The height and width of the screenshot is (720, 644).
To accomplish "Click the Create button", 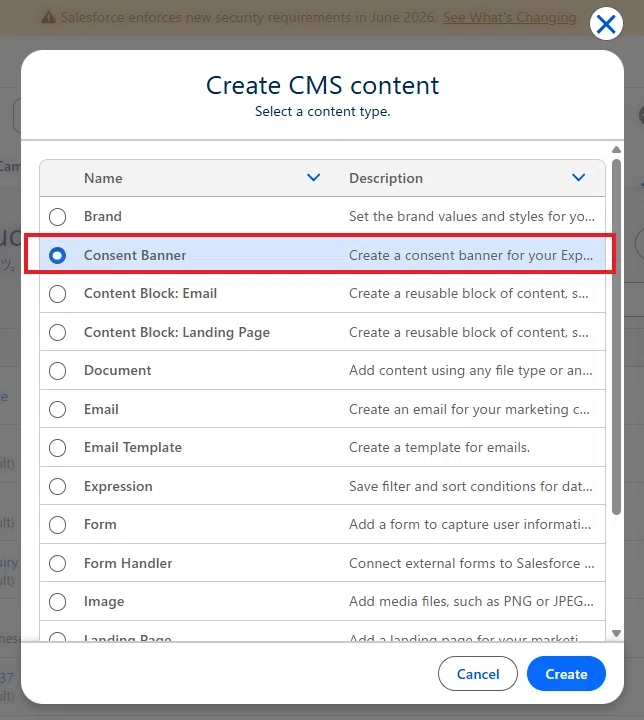I will pos(566,674).
